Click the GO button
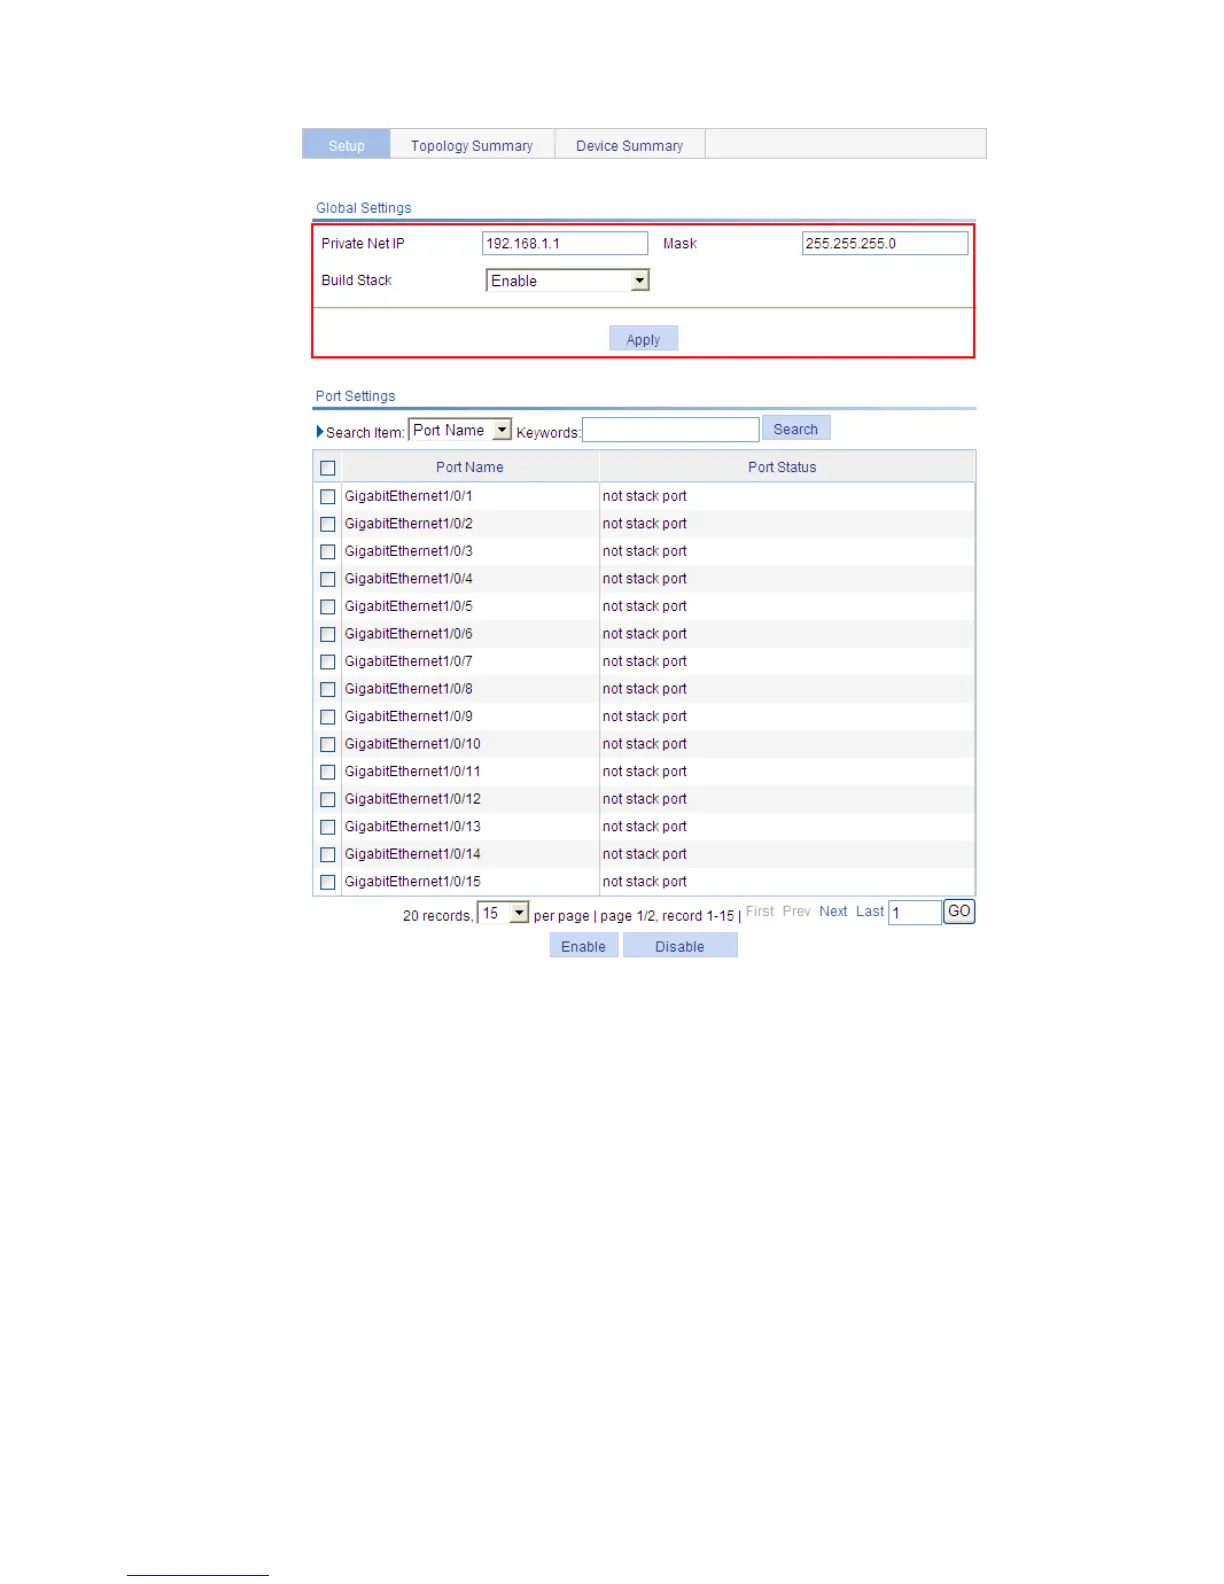The image size is (1224, 1584). pos(959,911)
